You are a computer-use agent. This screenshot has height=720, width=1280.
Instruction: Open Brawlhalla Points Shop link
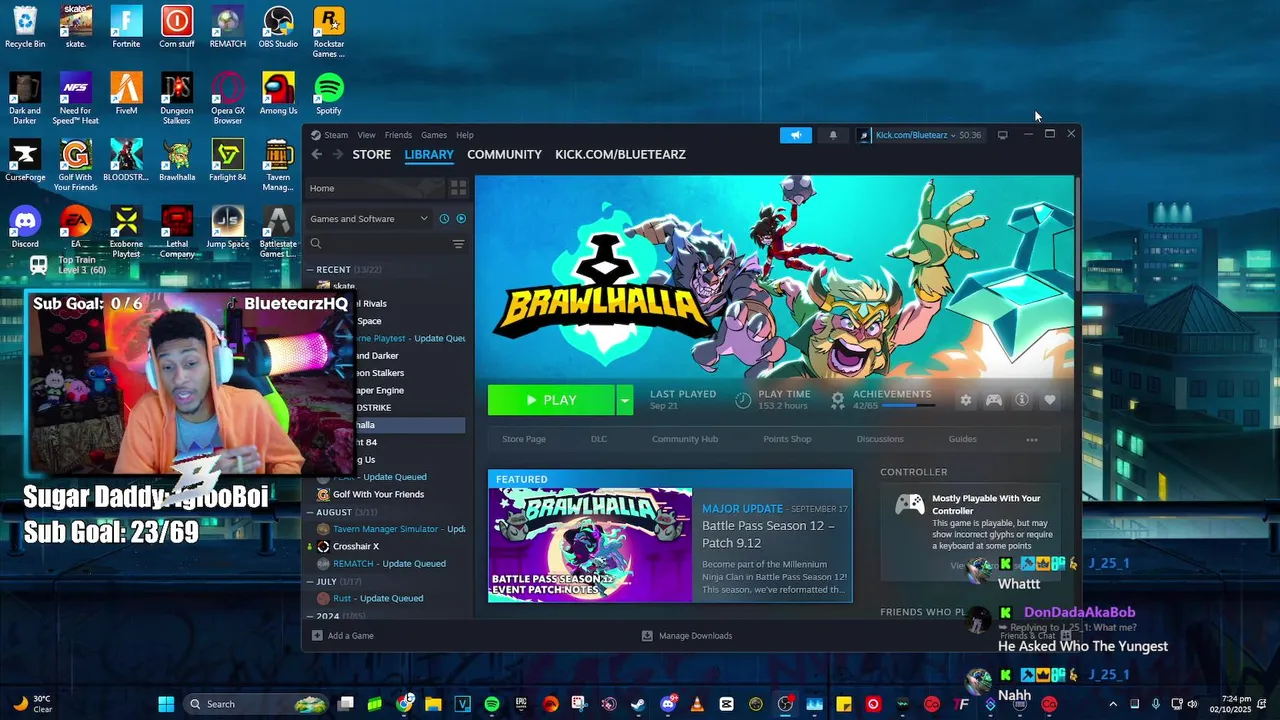click(787, 439)
